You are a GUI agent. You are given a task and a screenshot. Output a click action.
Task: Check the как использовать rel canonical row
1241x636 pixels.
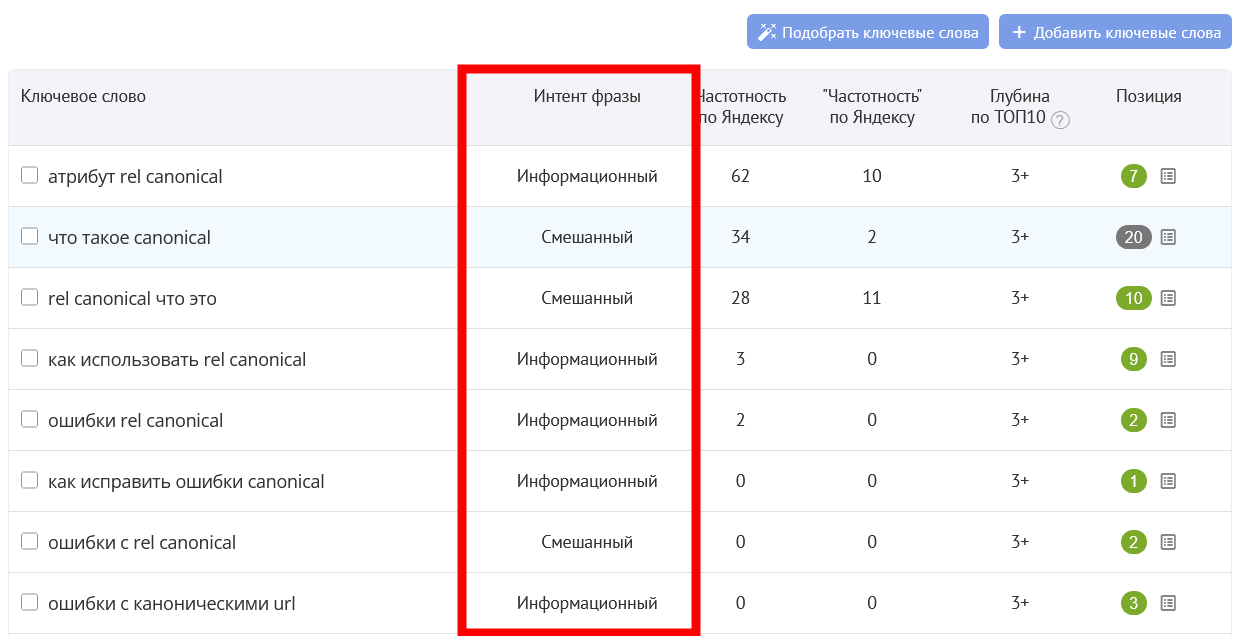click(x=30, y=358)
